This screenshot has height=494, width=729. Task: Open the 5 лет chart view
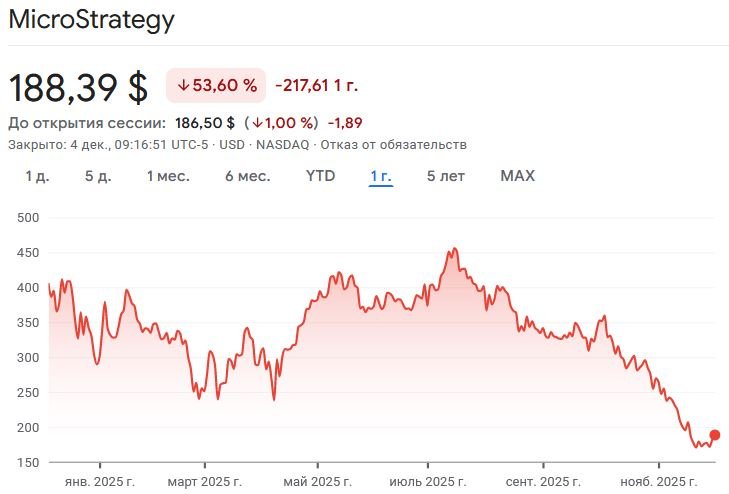coord(445,176)
